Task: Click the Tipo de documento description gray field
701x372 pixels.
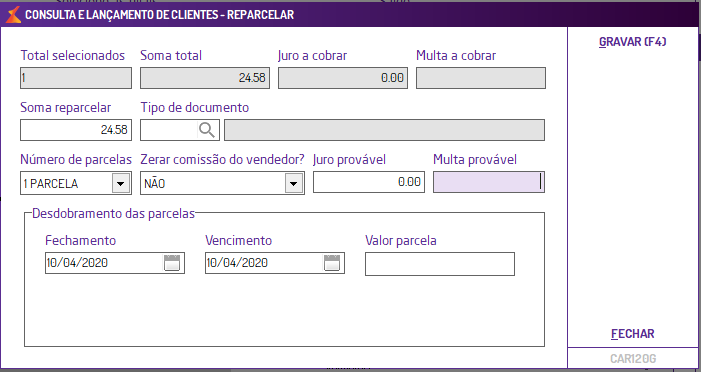Action: pos(384,130)
